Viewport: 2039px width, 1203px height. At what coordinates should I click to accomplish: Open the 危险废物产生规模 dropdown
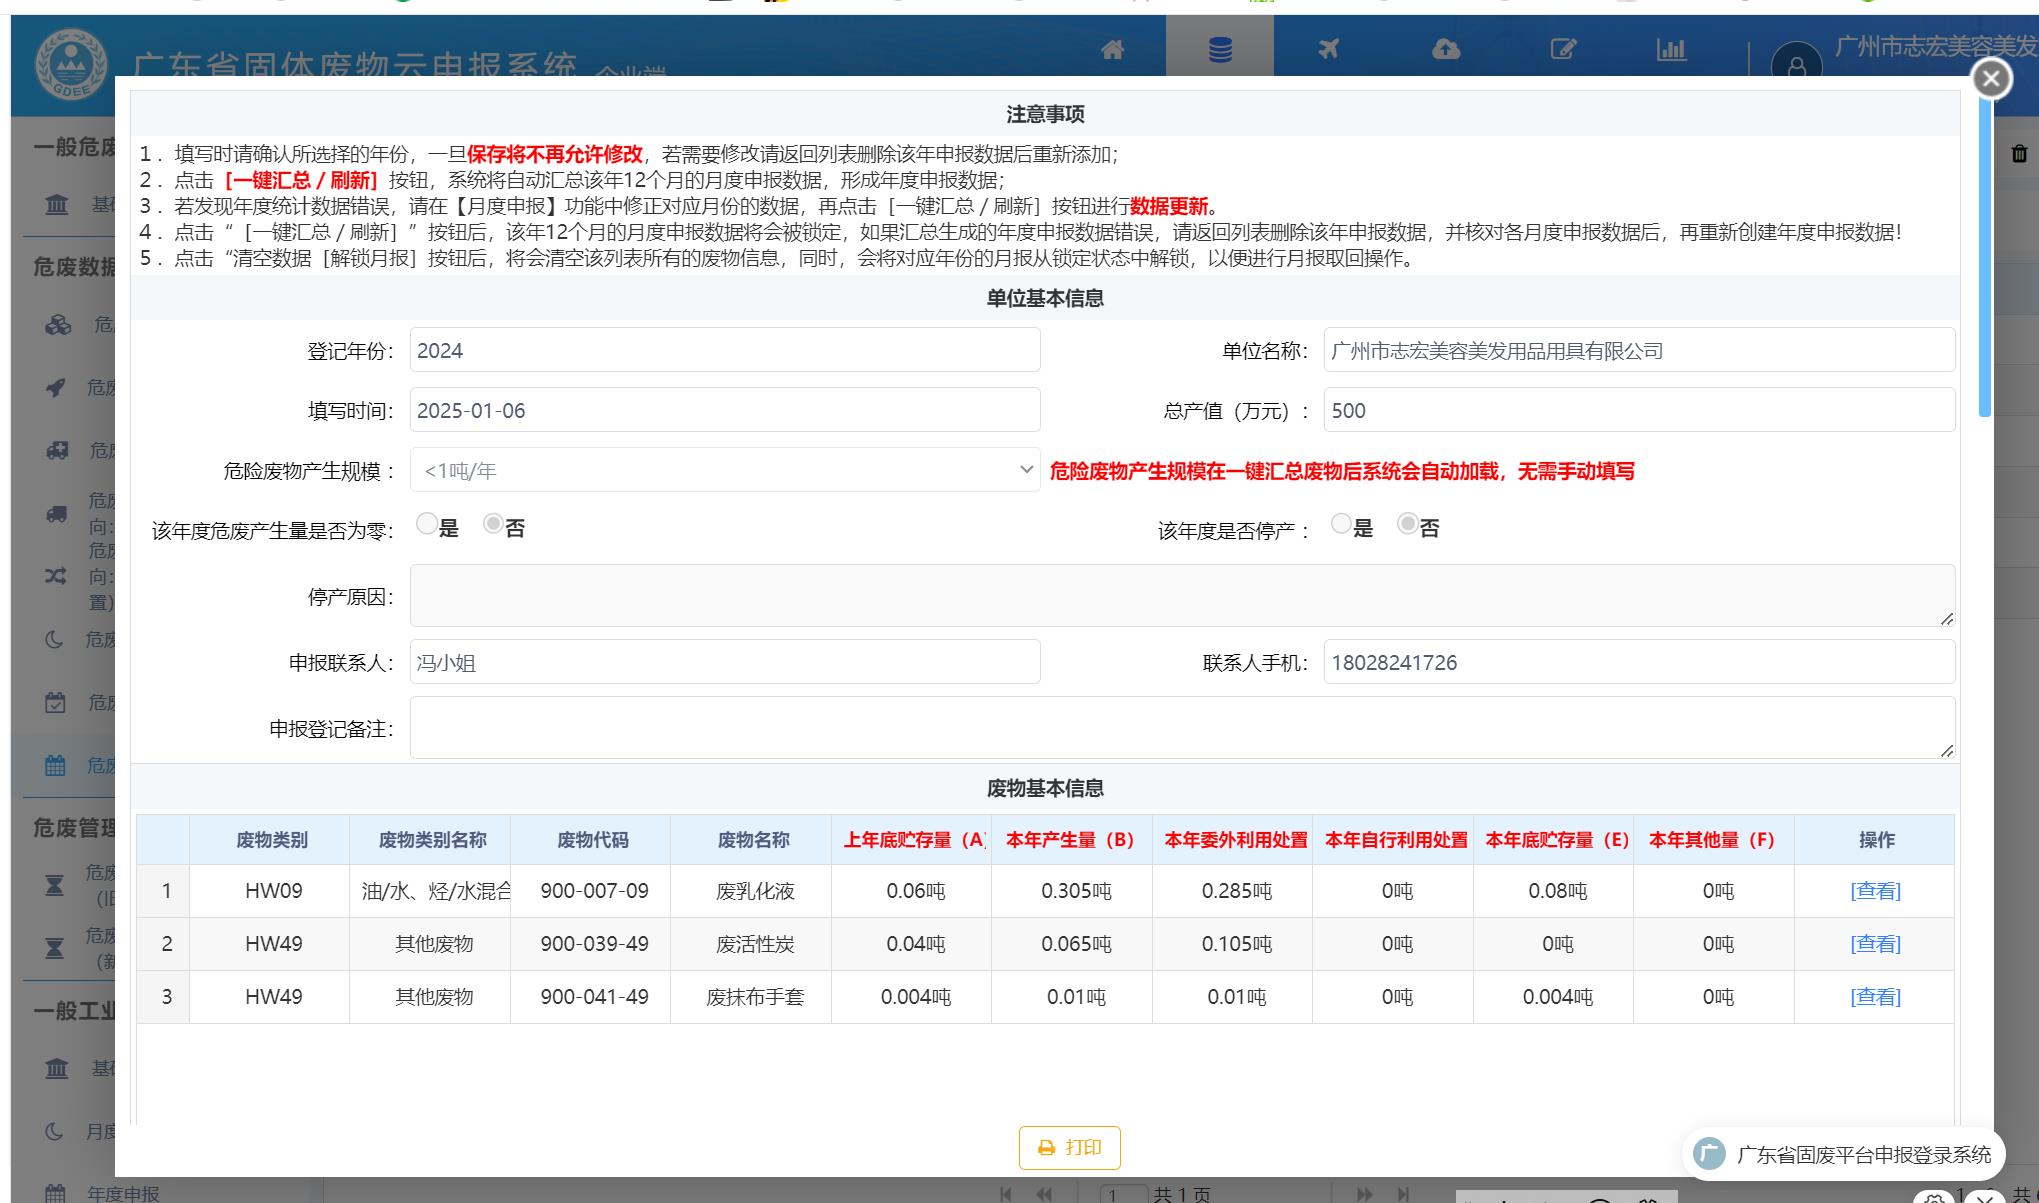725,470
